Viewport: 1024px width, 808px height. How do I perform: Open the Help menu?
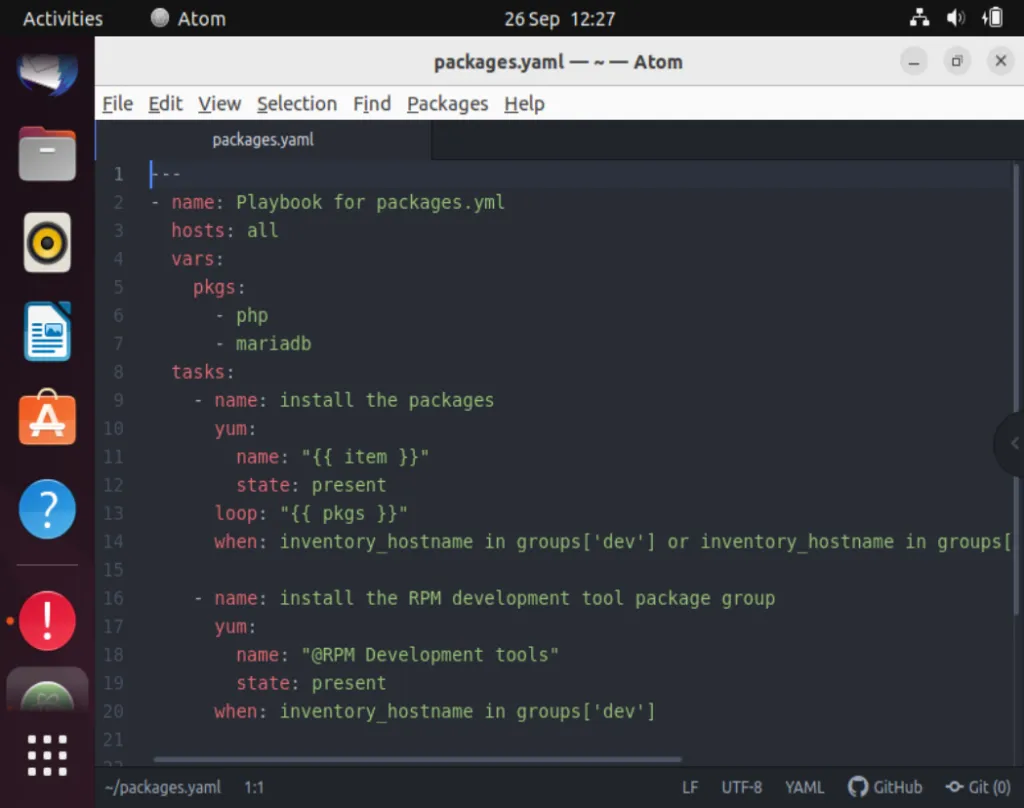point(524,104)
